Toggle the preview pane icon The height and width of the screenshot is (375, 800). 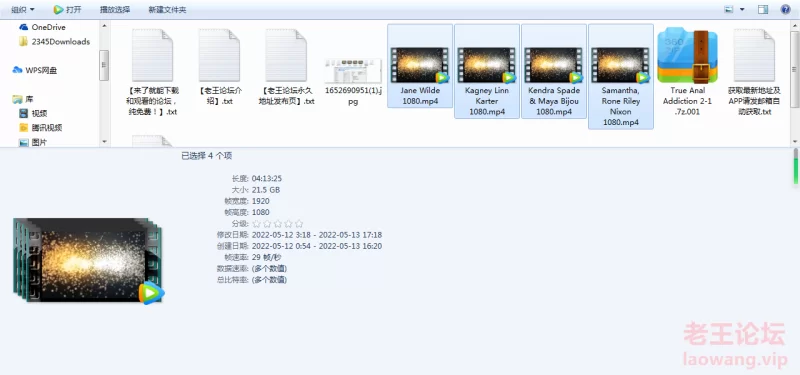(763, 9)
